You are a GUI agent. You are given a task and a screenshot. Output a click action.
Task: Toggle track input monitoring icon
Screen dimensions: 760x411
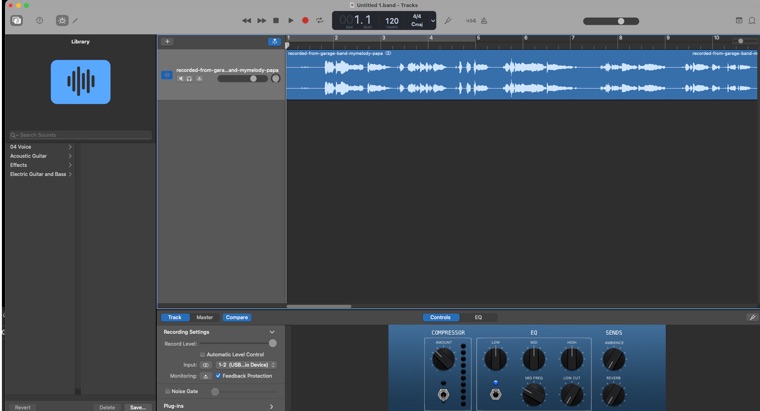tap(199, 79)
